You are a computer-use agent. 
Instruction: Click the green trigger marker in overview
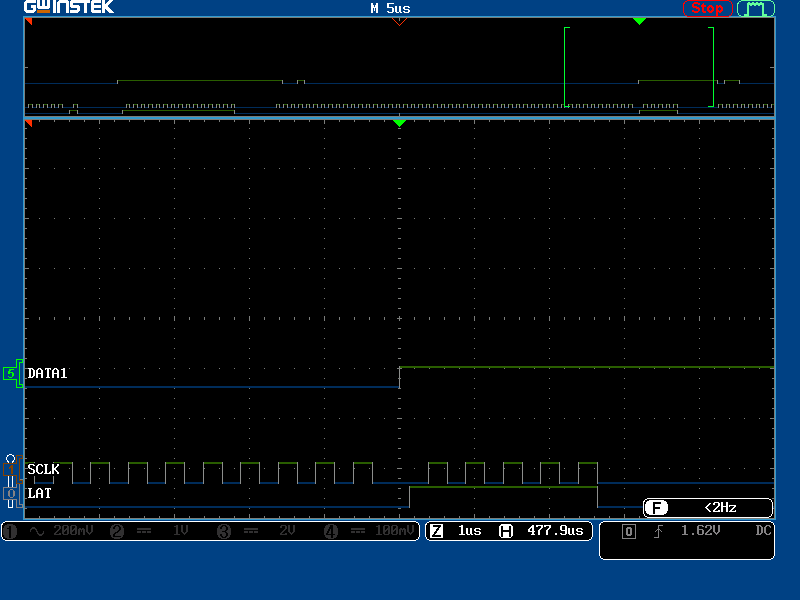point(639,21)
